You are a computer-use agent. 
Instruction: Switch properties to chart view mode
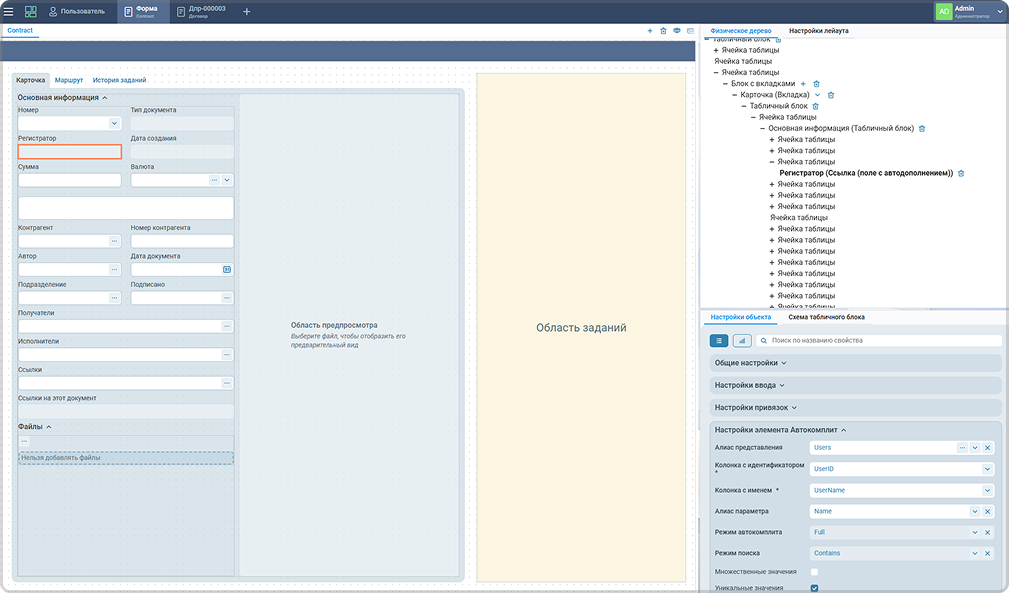tap(742, 341)
